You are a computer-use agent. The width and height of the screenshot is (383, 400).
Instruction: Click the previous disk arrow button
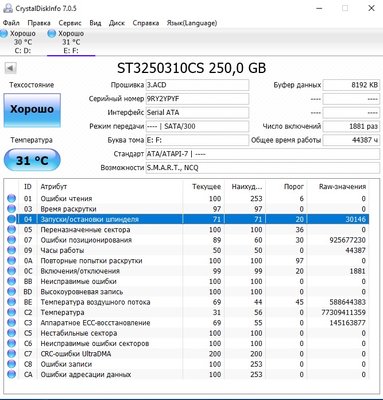[10, 68]
